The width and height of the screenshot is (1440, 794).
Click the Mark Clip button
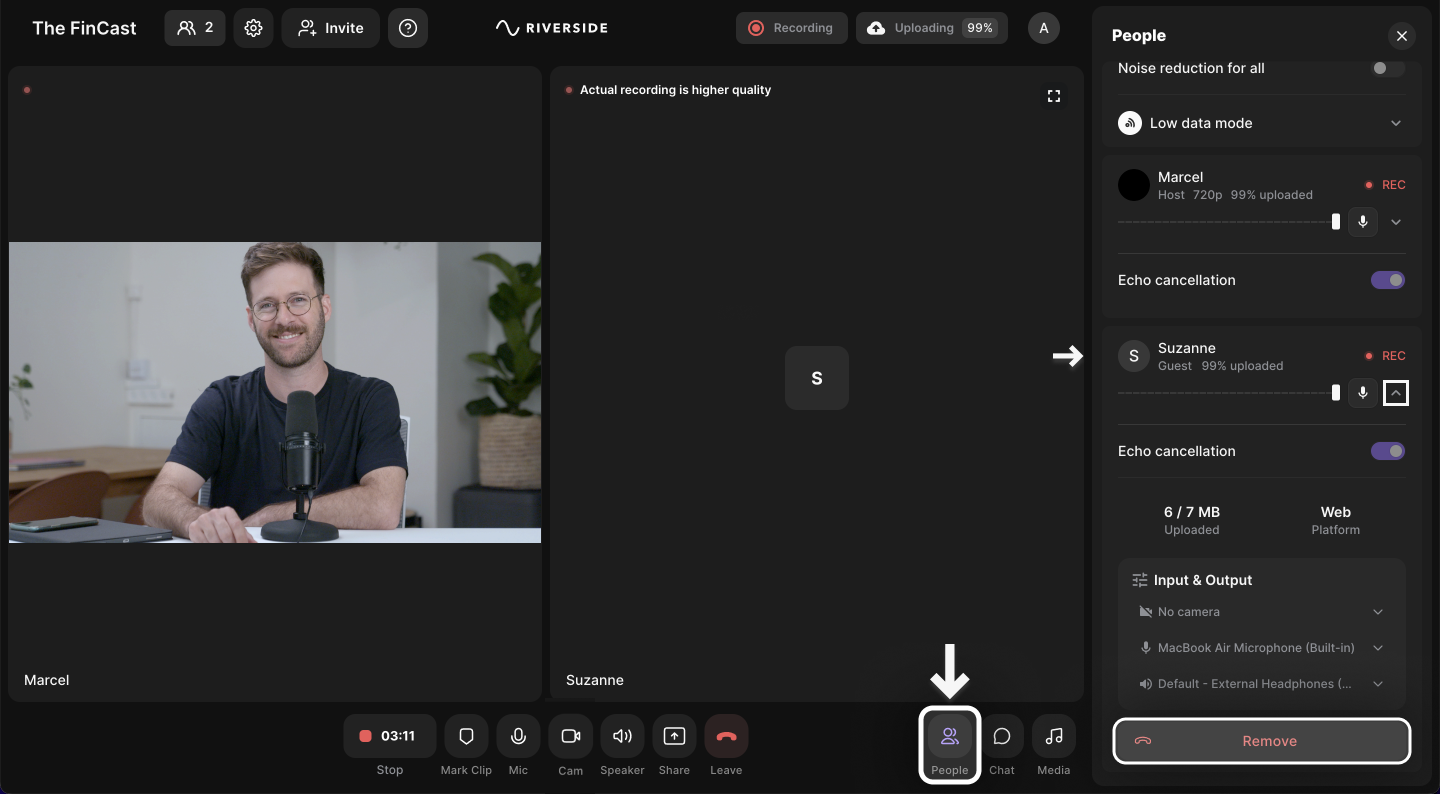pyautogui.click(x=466, y=736)
